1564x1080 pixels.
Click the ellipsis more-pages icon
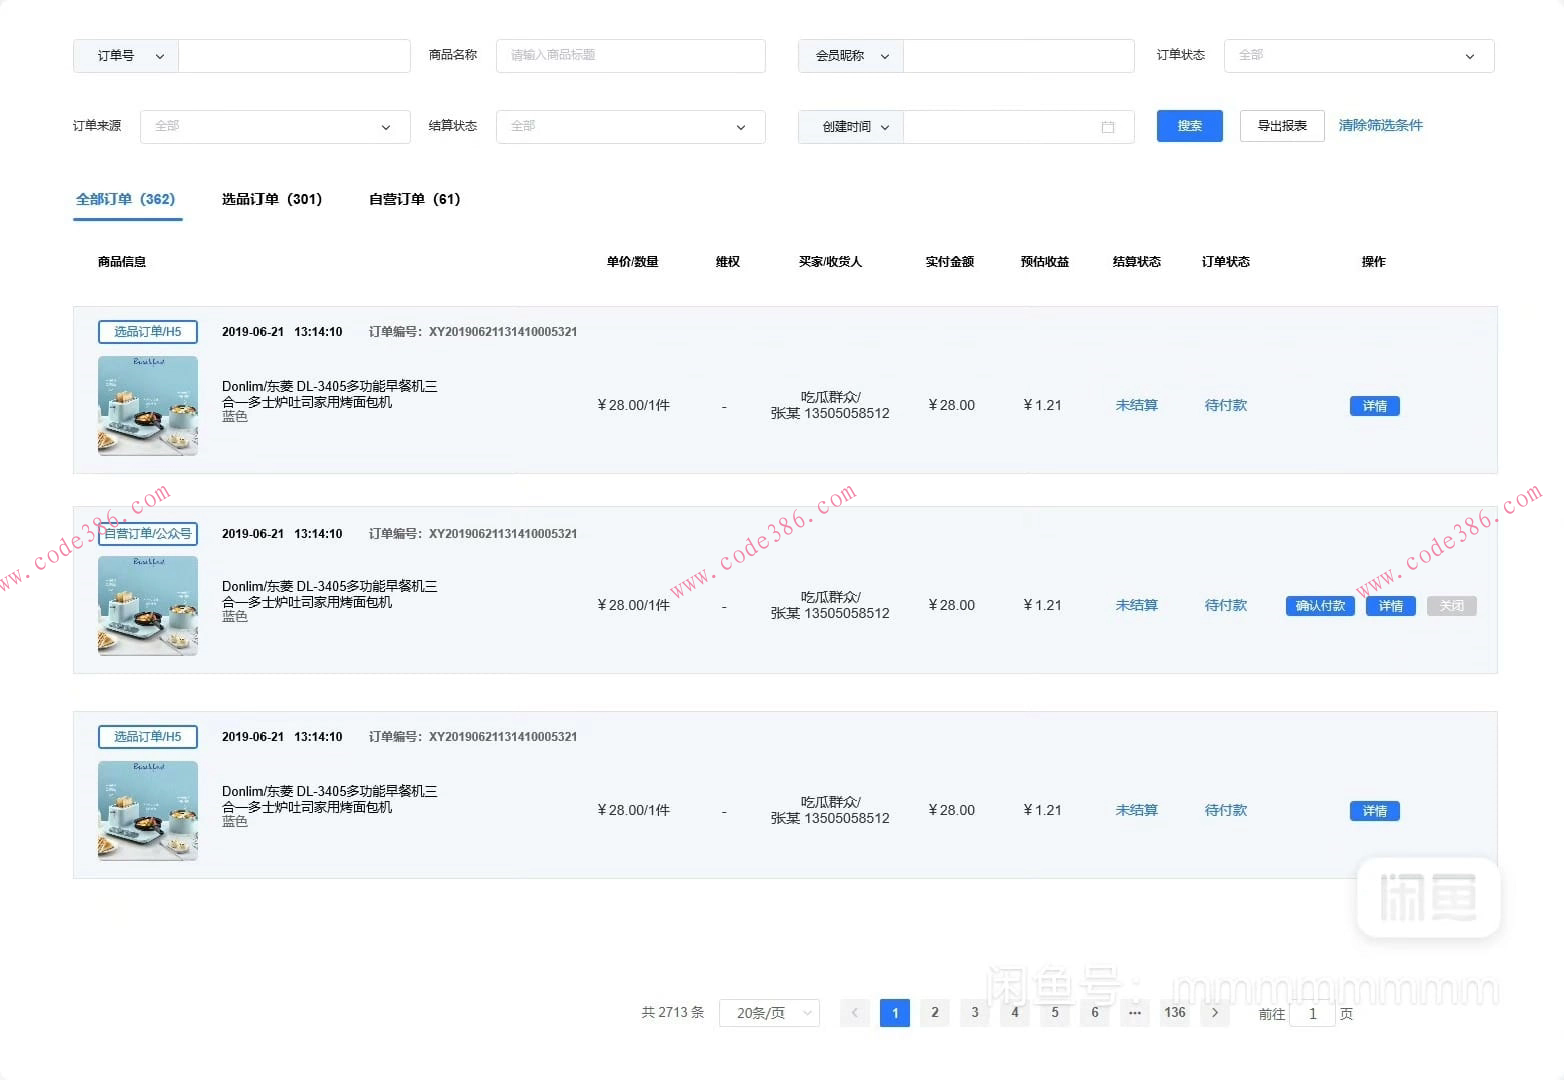1135,1013
